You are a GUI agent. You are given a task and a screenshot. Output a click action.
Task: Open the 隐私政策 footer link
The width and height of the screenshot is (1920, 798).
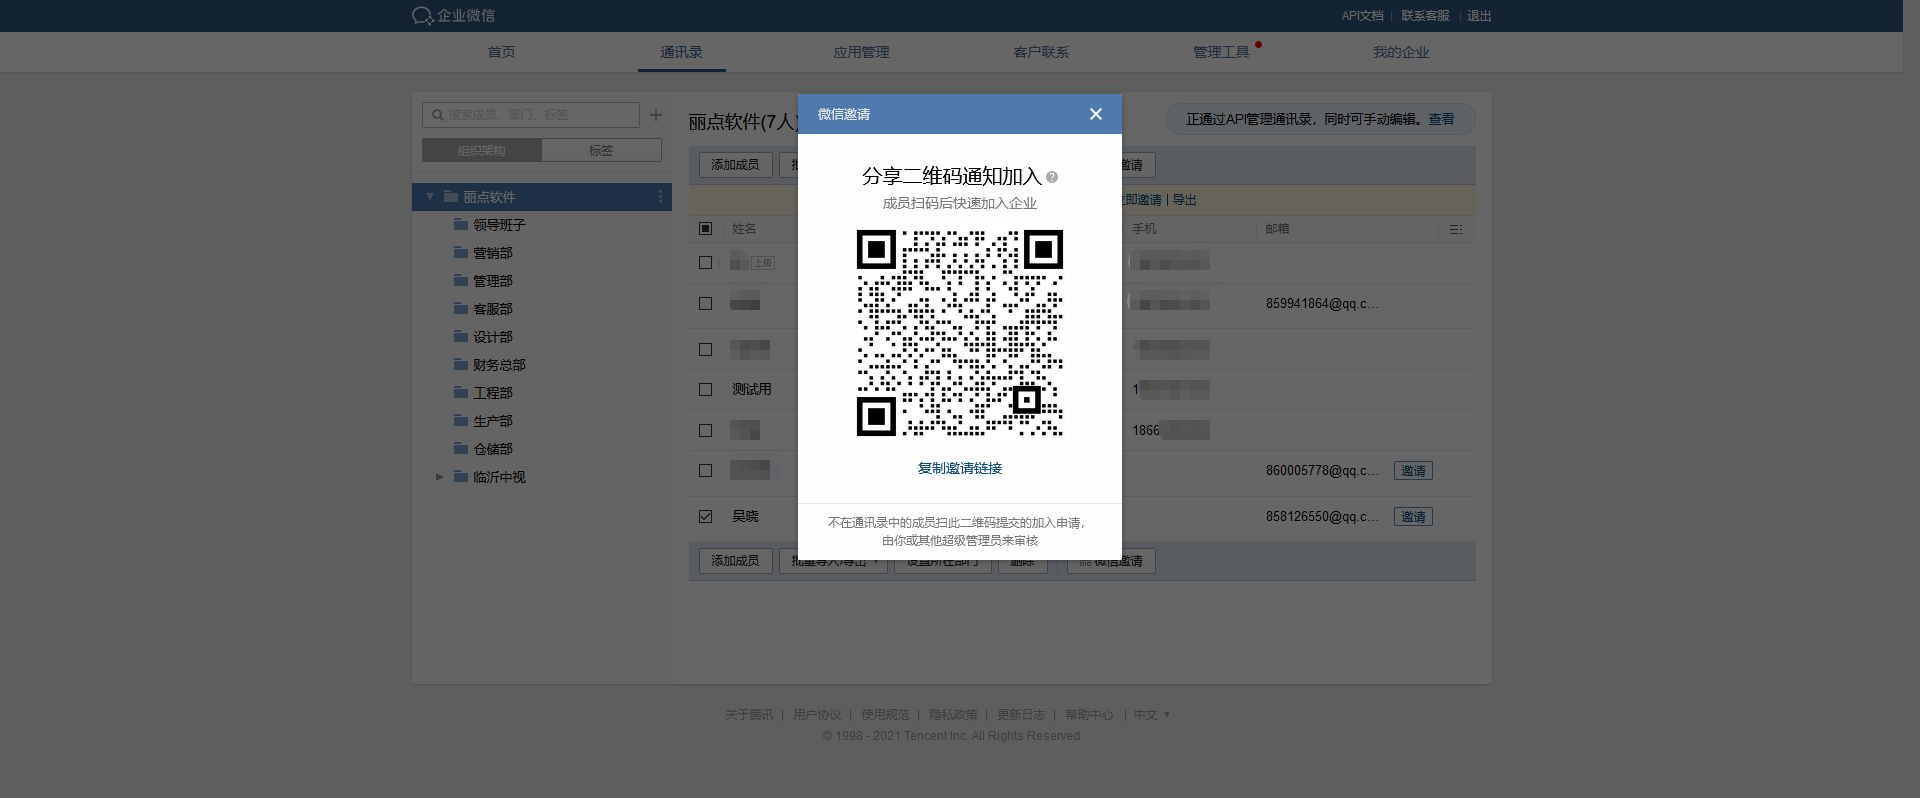[x=953, y=715]
